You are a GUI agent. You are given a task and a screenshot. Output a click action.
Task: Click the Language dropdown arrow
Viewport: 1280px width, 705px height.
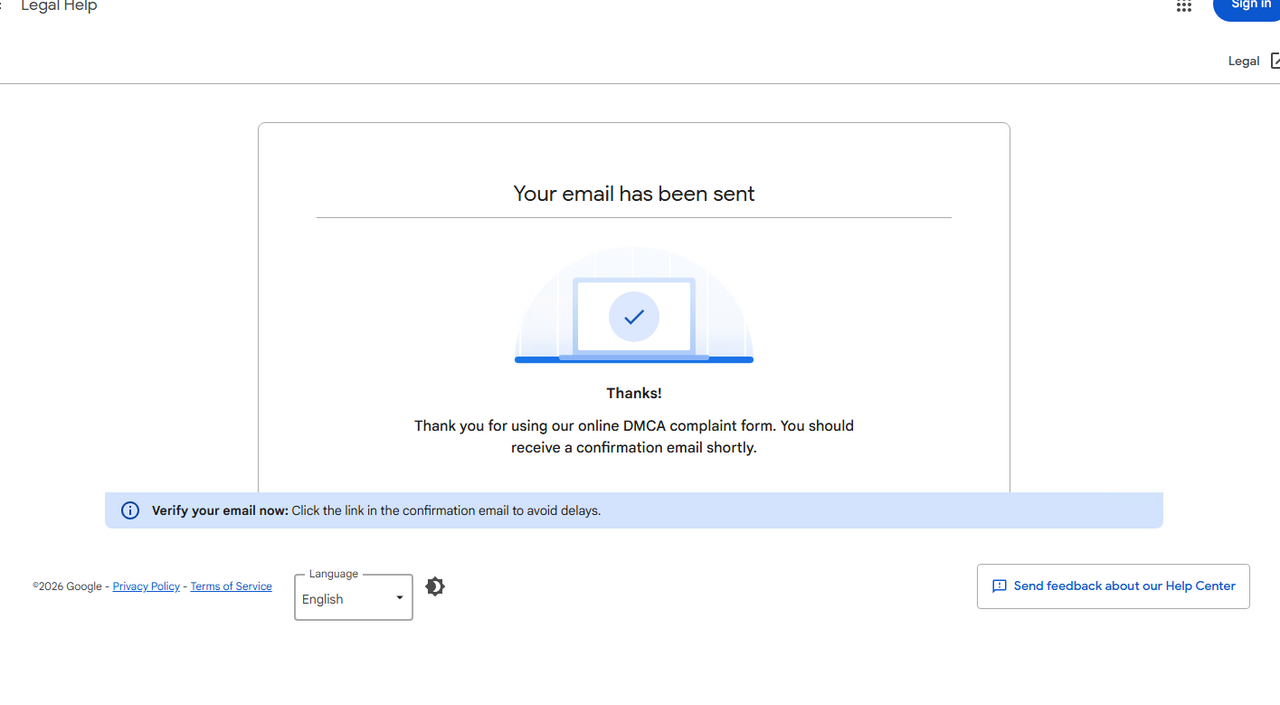click(399, 599)
